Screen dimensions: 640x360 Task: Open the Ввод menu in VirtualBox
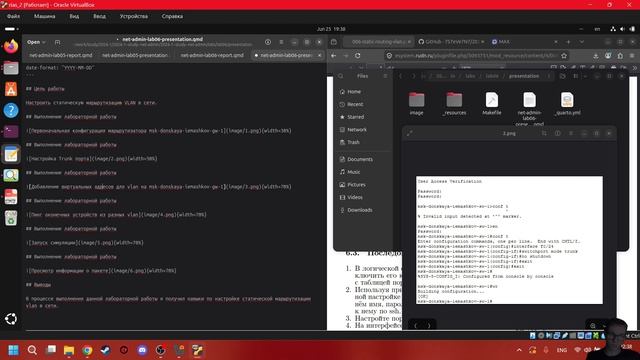99,16
